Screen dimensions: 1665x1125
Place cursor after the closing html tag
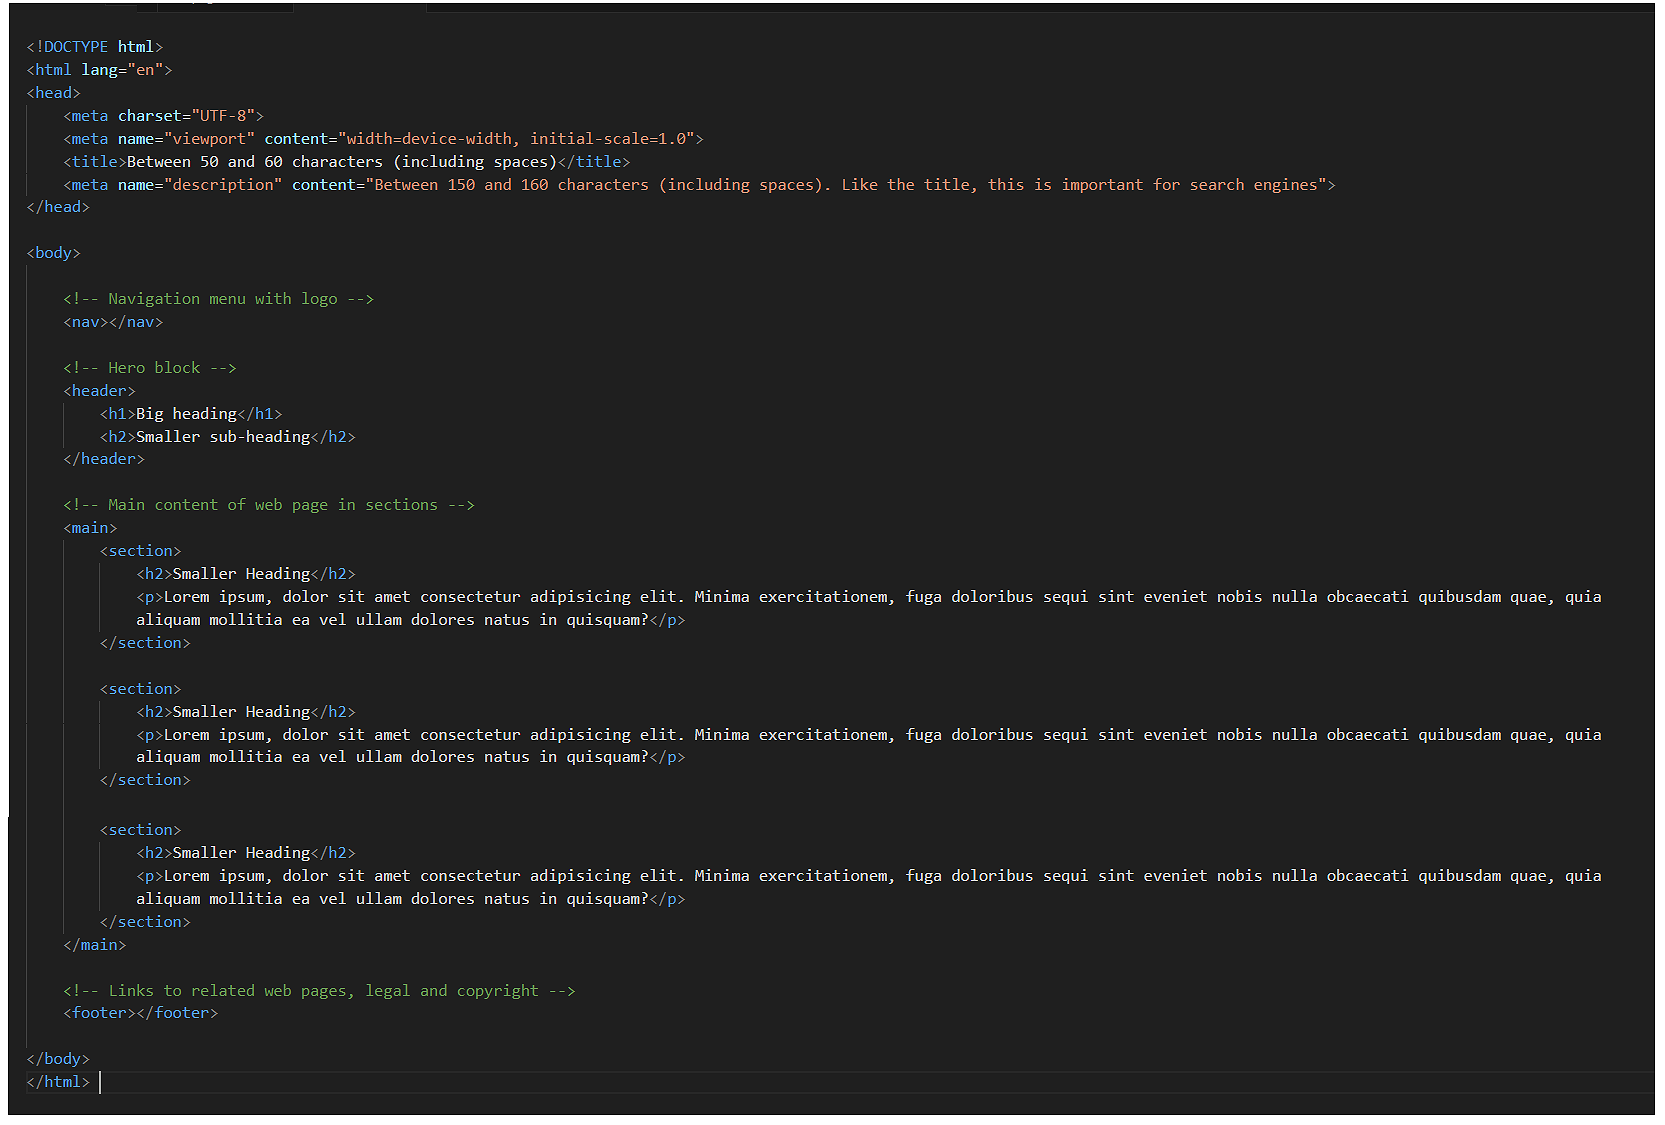[98, 1081]
